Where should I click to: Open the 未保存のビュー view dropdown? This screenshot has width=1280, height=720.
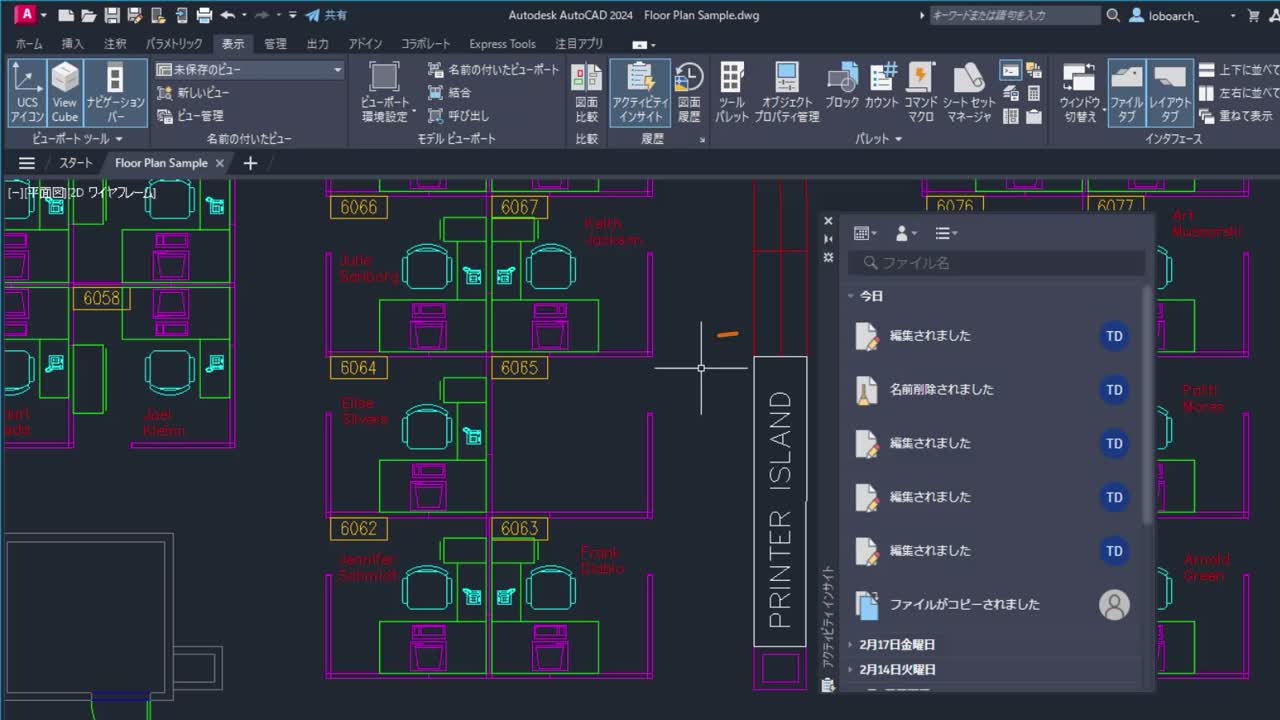click(249, 70)
